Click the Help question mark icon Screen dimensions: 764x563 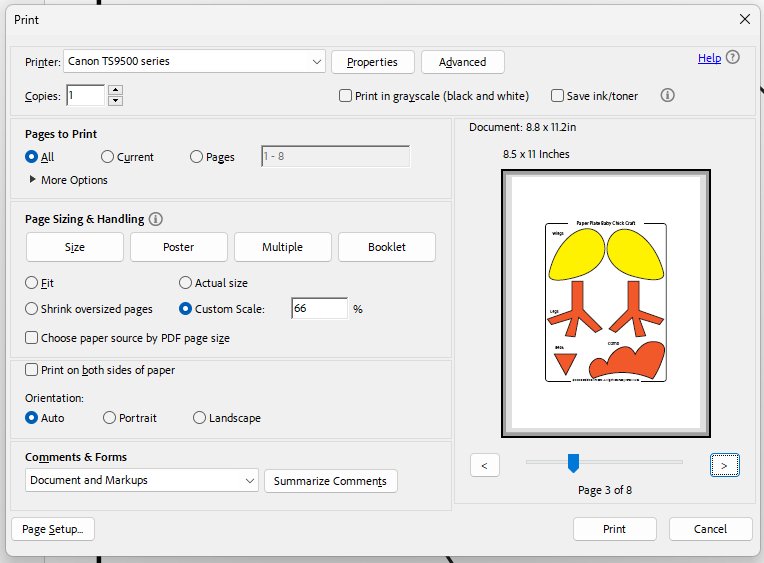[x=733, y=58]
